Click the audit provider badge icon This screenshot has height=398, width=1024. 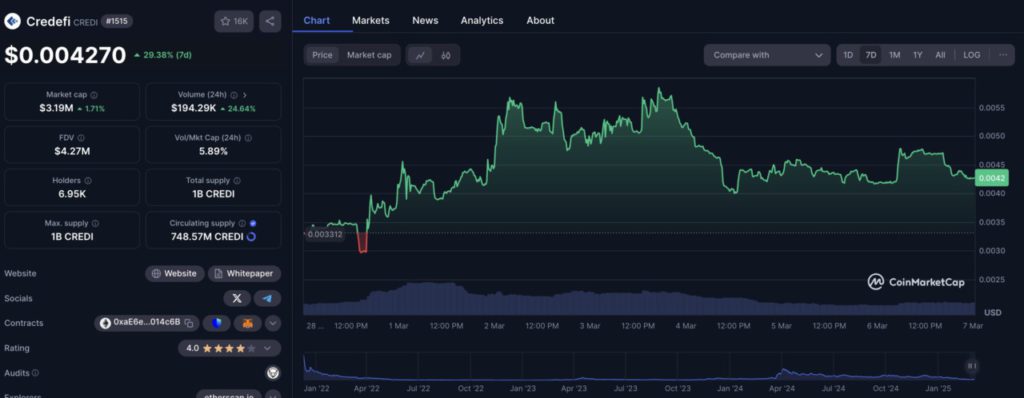click(x=273, y=373)
